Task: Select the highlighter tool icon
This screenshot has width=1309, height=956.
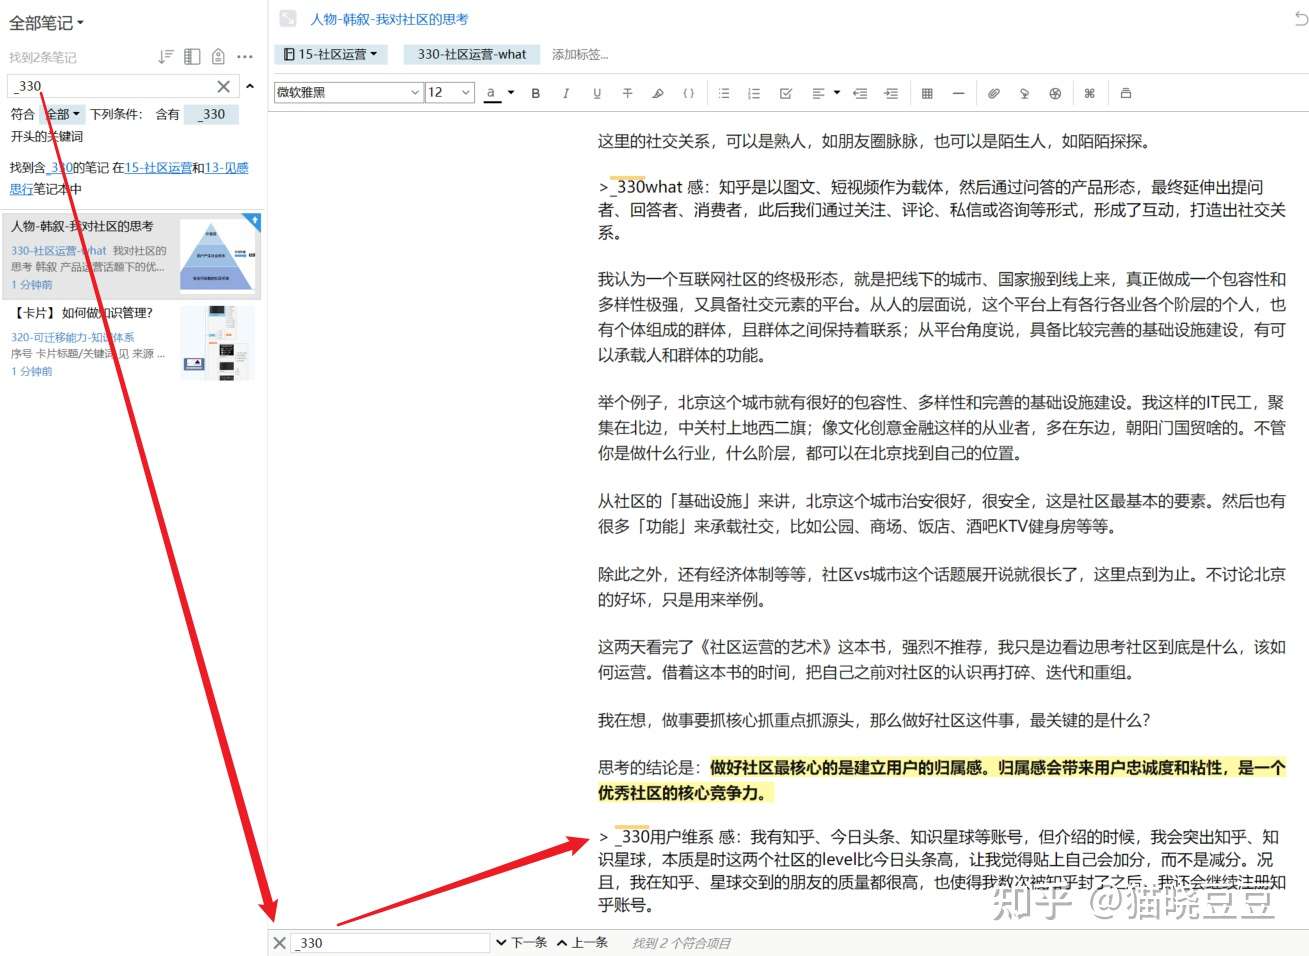Action: 657,92
